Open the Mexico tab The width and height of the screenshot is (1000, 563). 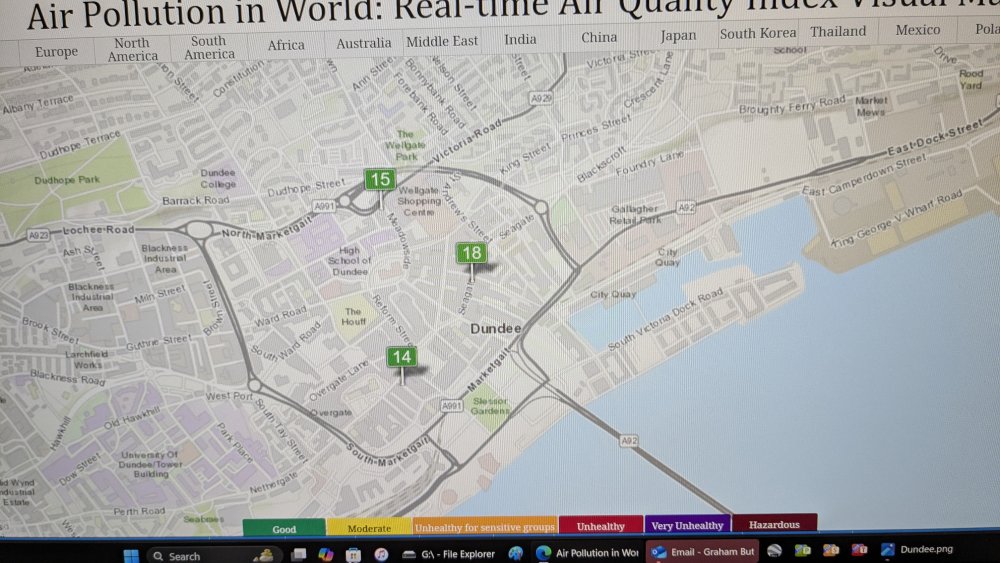[x=918, y=30]
